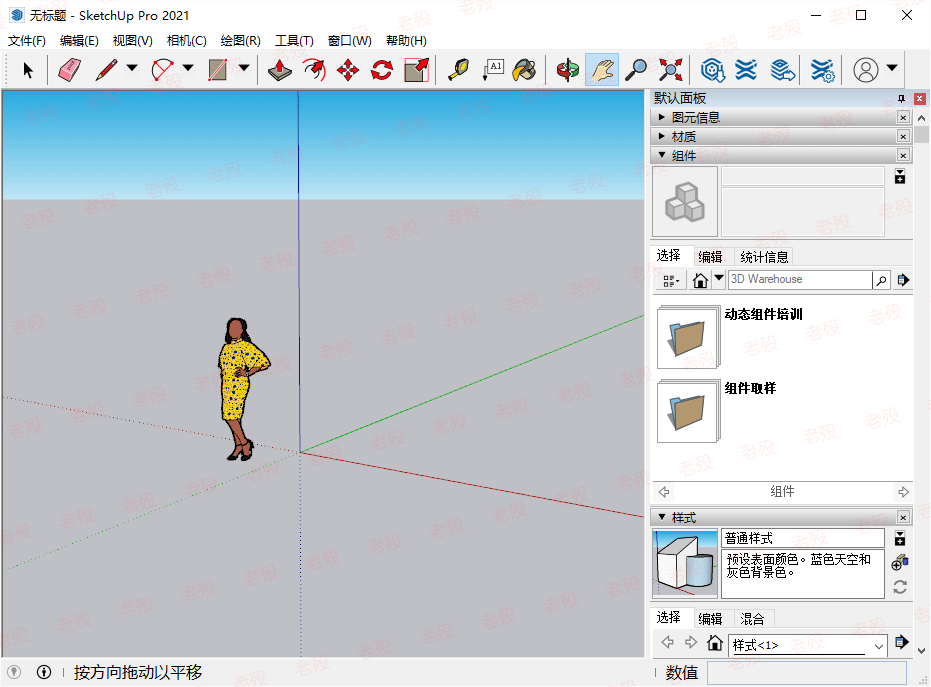Click the 普通样式 name field
The height and width of the screenshot is (687, 931).
803,538
